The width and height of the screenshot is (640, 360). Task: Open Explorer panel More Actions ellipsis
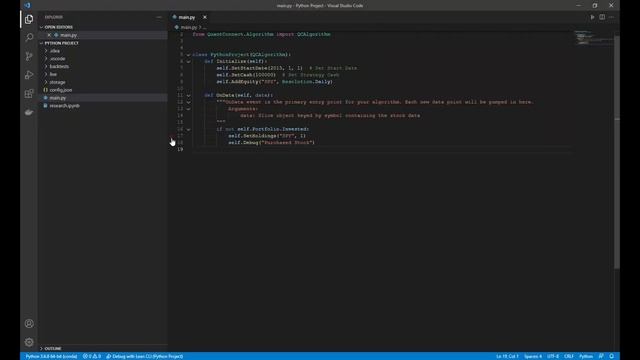(x=159, y=17)
